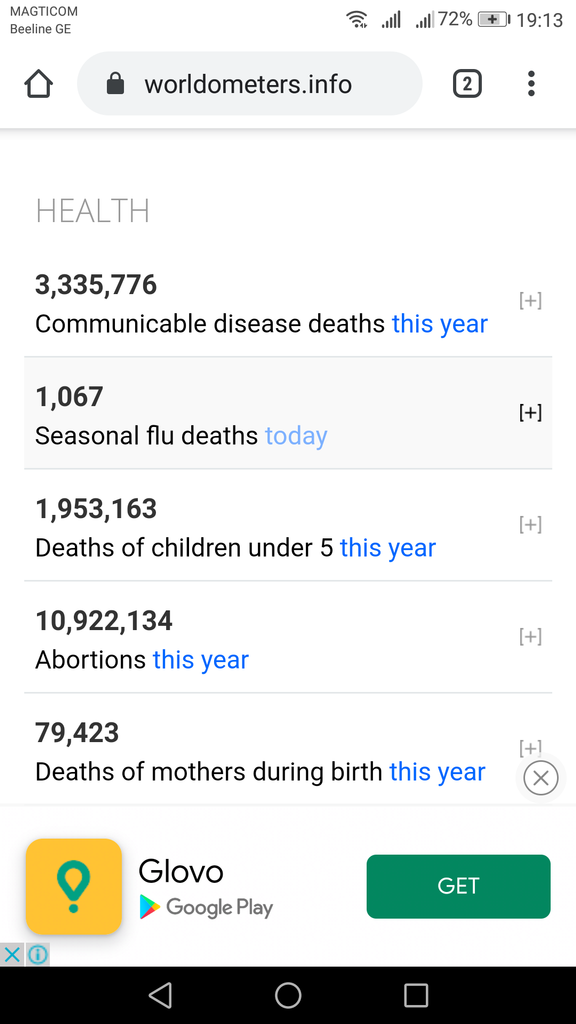Open the Chrome three-dot menu
Viewport: 576px width, 1024px height.
pyautogui.click(x=531, y=84)
